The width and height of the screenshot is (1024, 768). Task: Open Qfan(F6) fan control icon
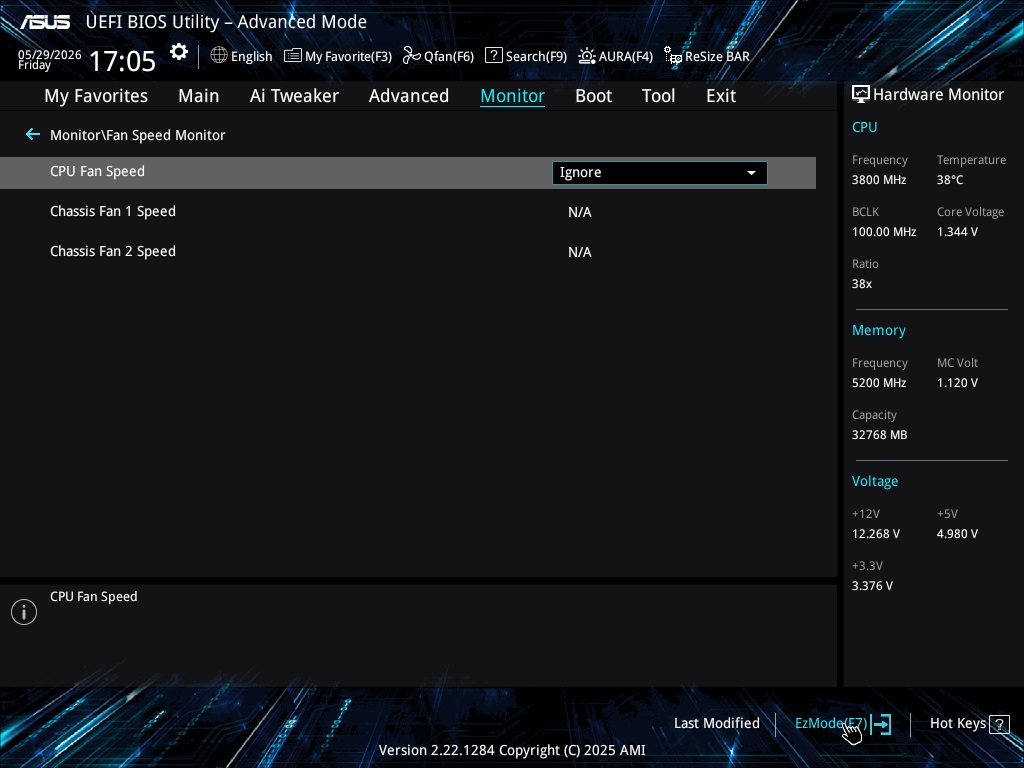coord(411,56)
